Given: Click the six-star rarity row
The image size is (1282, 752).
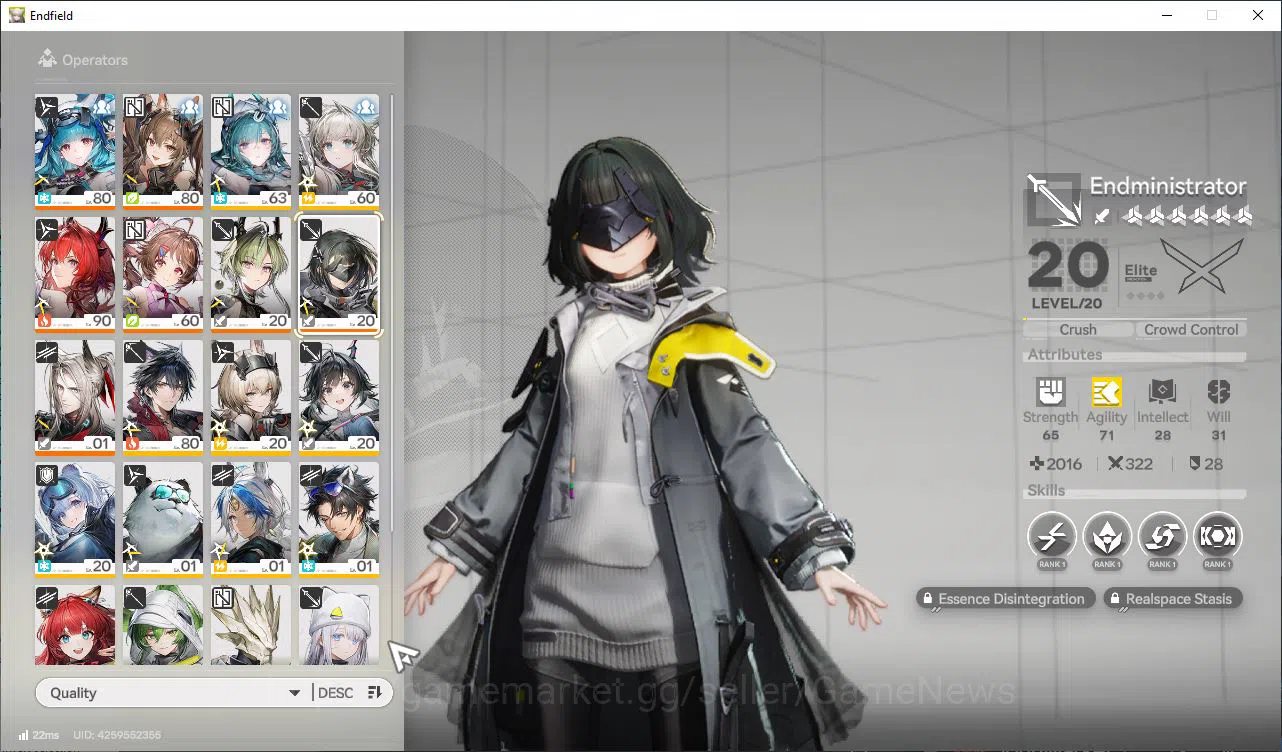Looking at the screenshot, I should [x=1186, y=215].
